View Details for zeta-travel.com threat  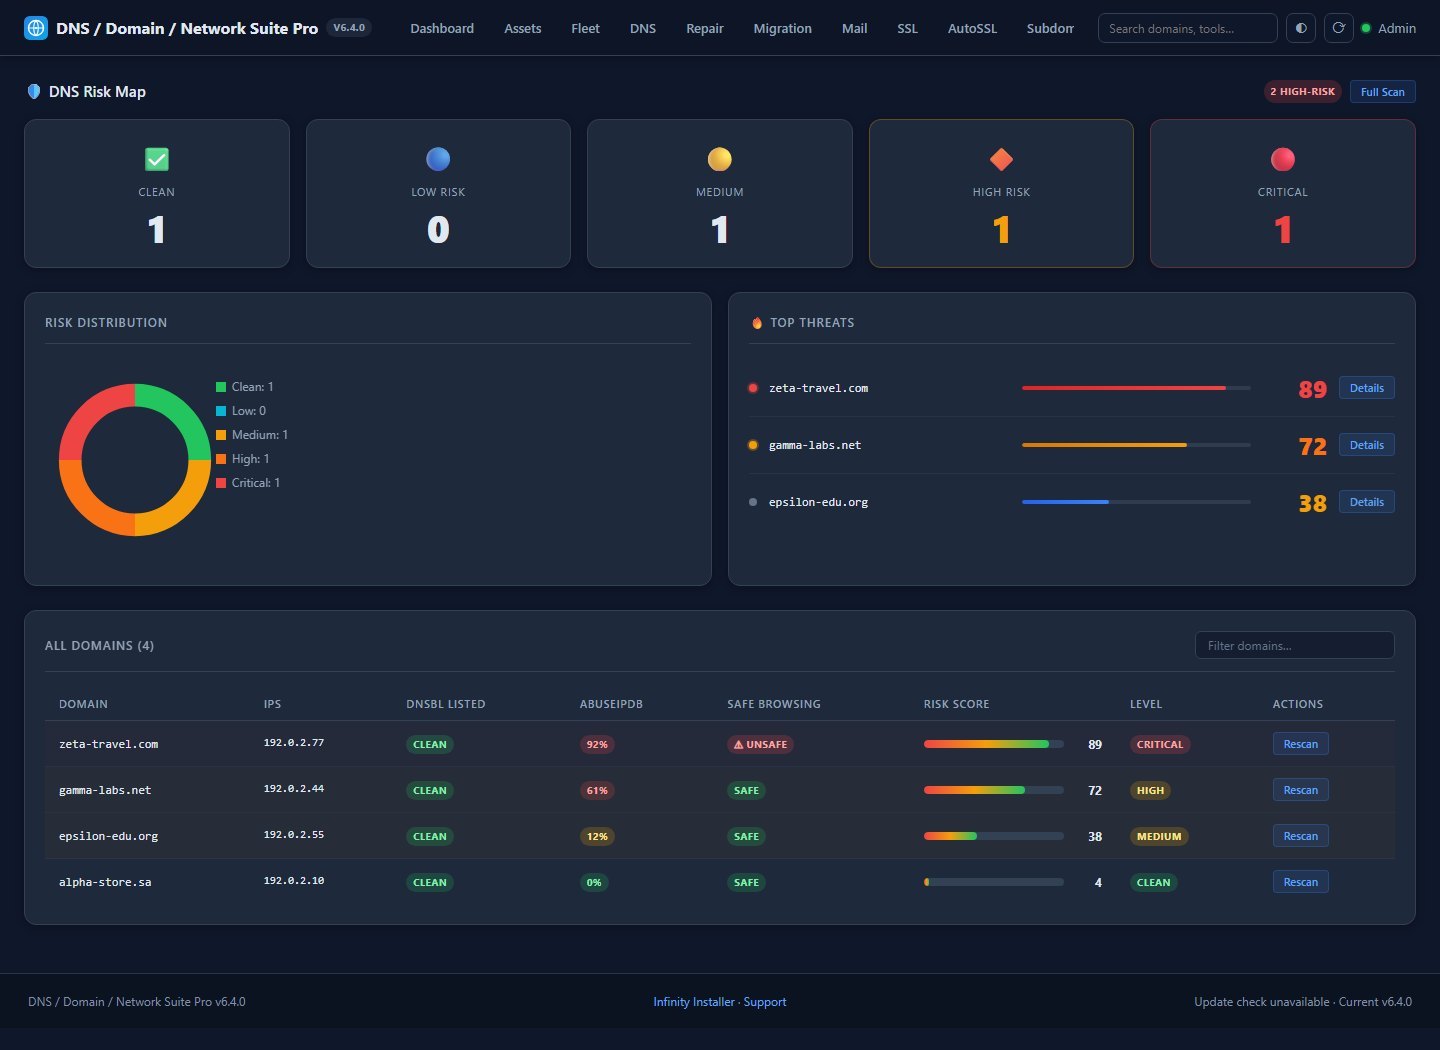click(1366, 388)
